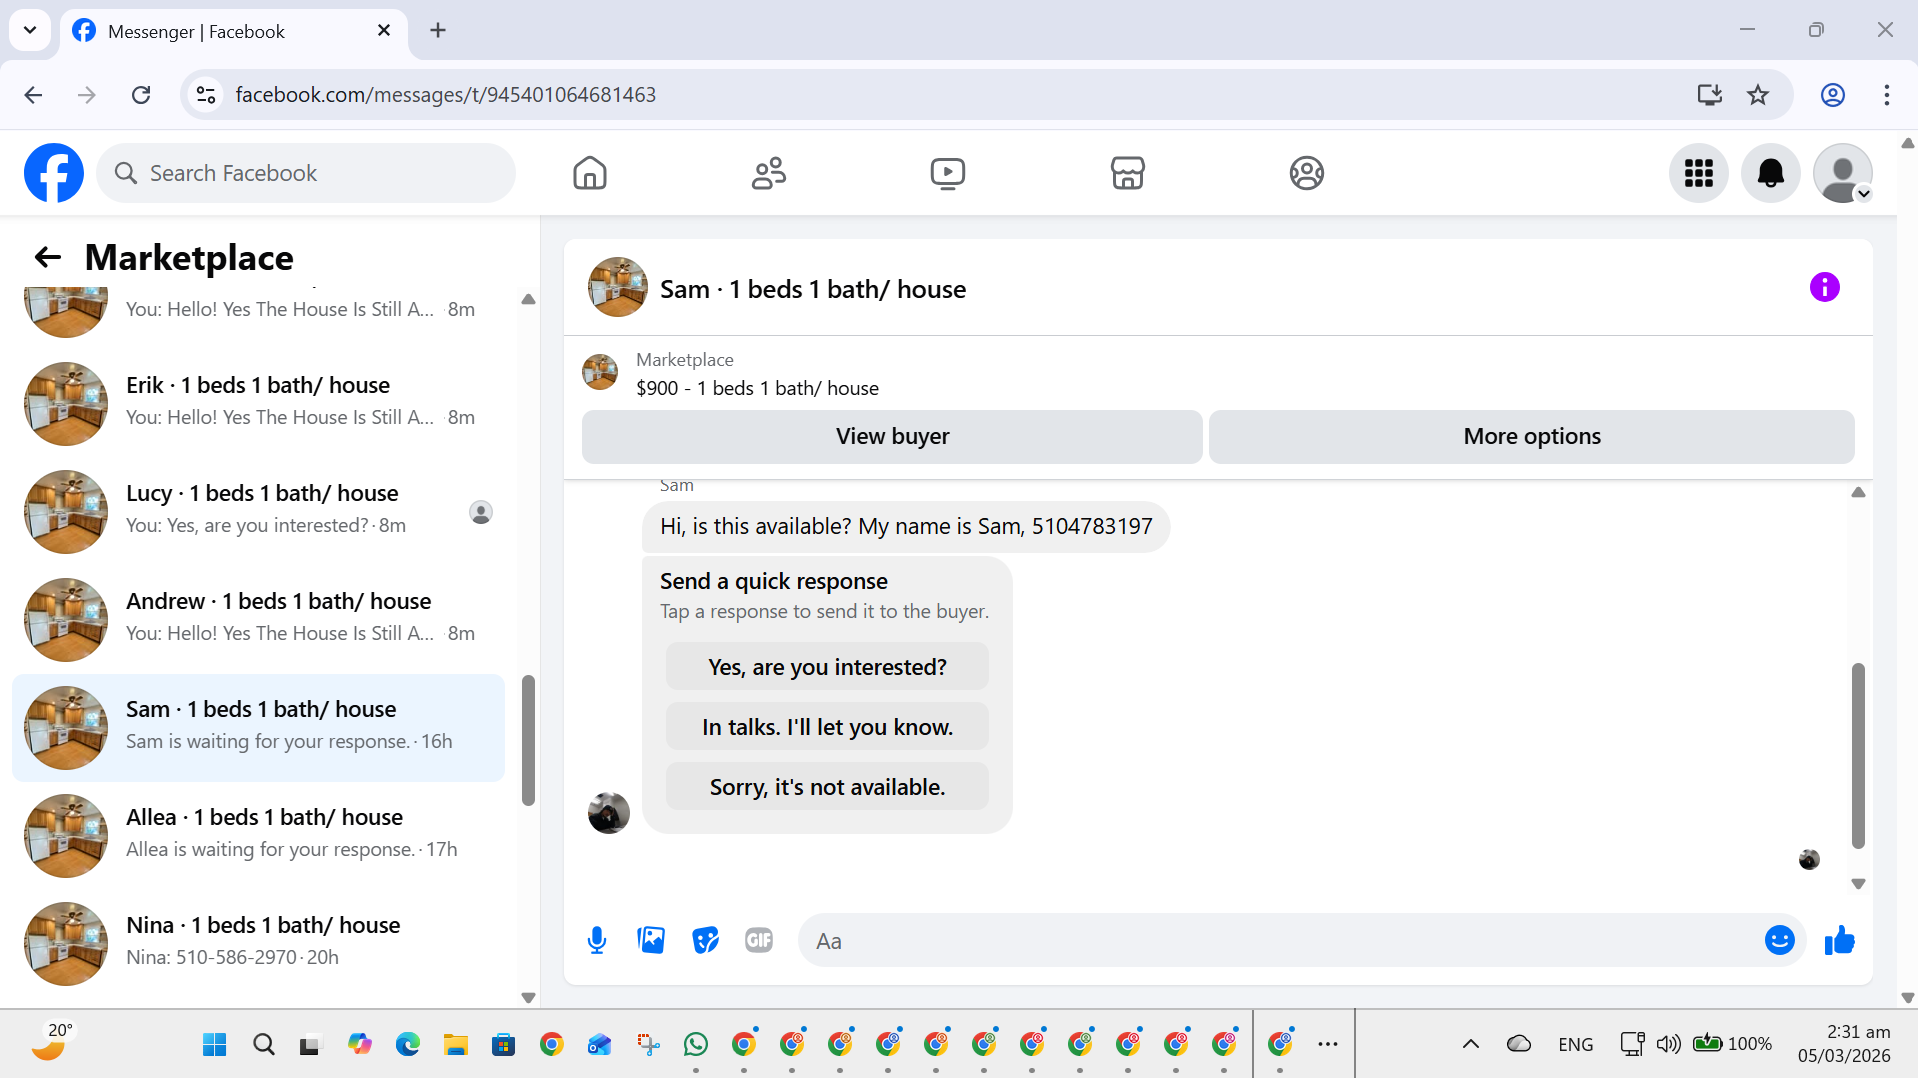Open the Marketplace storefront icon

click(1127, 173)
